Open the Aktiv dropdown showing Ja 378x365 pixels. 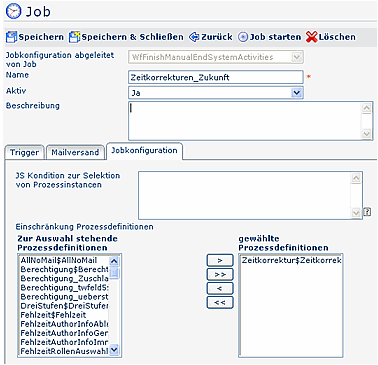coord(216,93)
